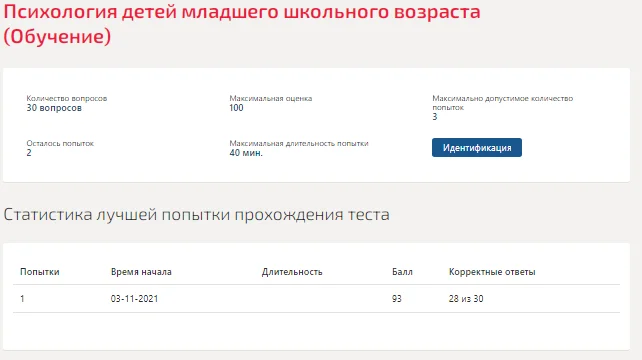Click the Максимальная длительность попытки label
Viewport: 642px width, 360px height.
pos(299,143)
